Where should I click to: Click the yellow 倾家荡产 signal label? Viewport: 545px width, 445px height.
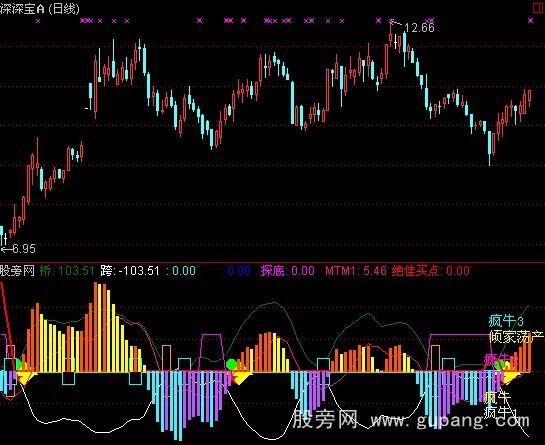click(516, 336)
